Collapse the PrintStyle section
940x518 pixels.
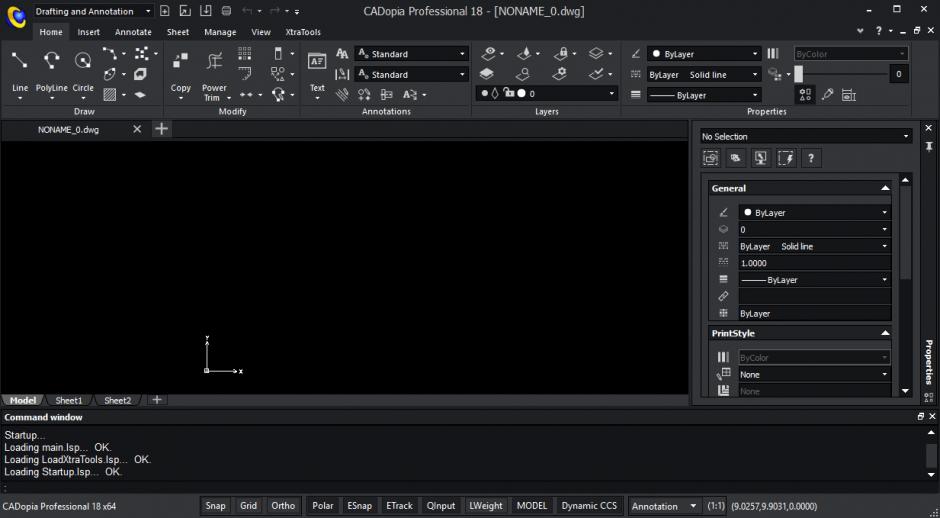[x=885, y=333]
